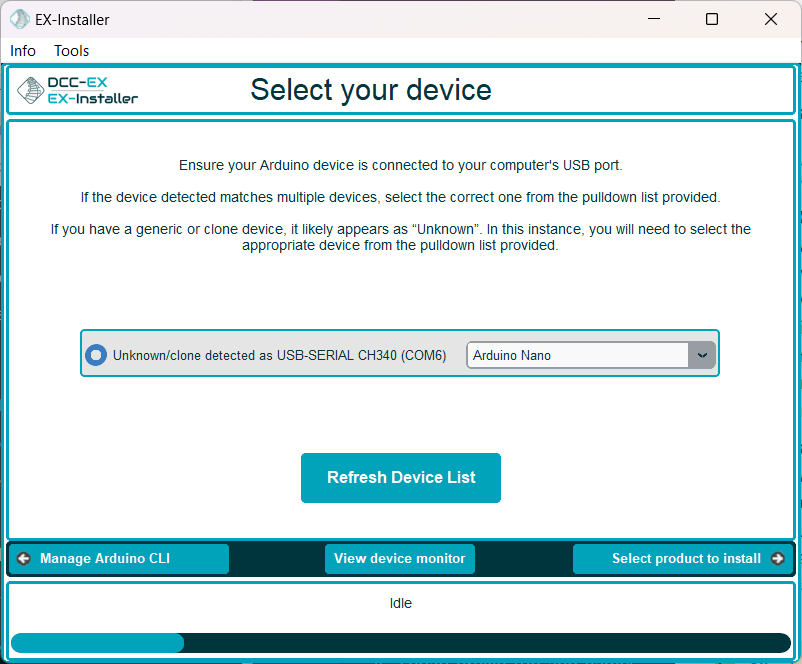This screenshot has width=802, height=664.
Task: Click the right arrow icon beside Select product
Action: [x=778, y=559]
